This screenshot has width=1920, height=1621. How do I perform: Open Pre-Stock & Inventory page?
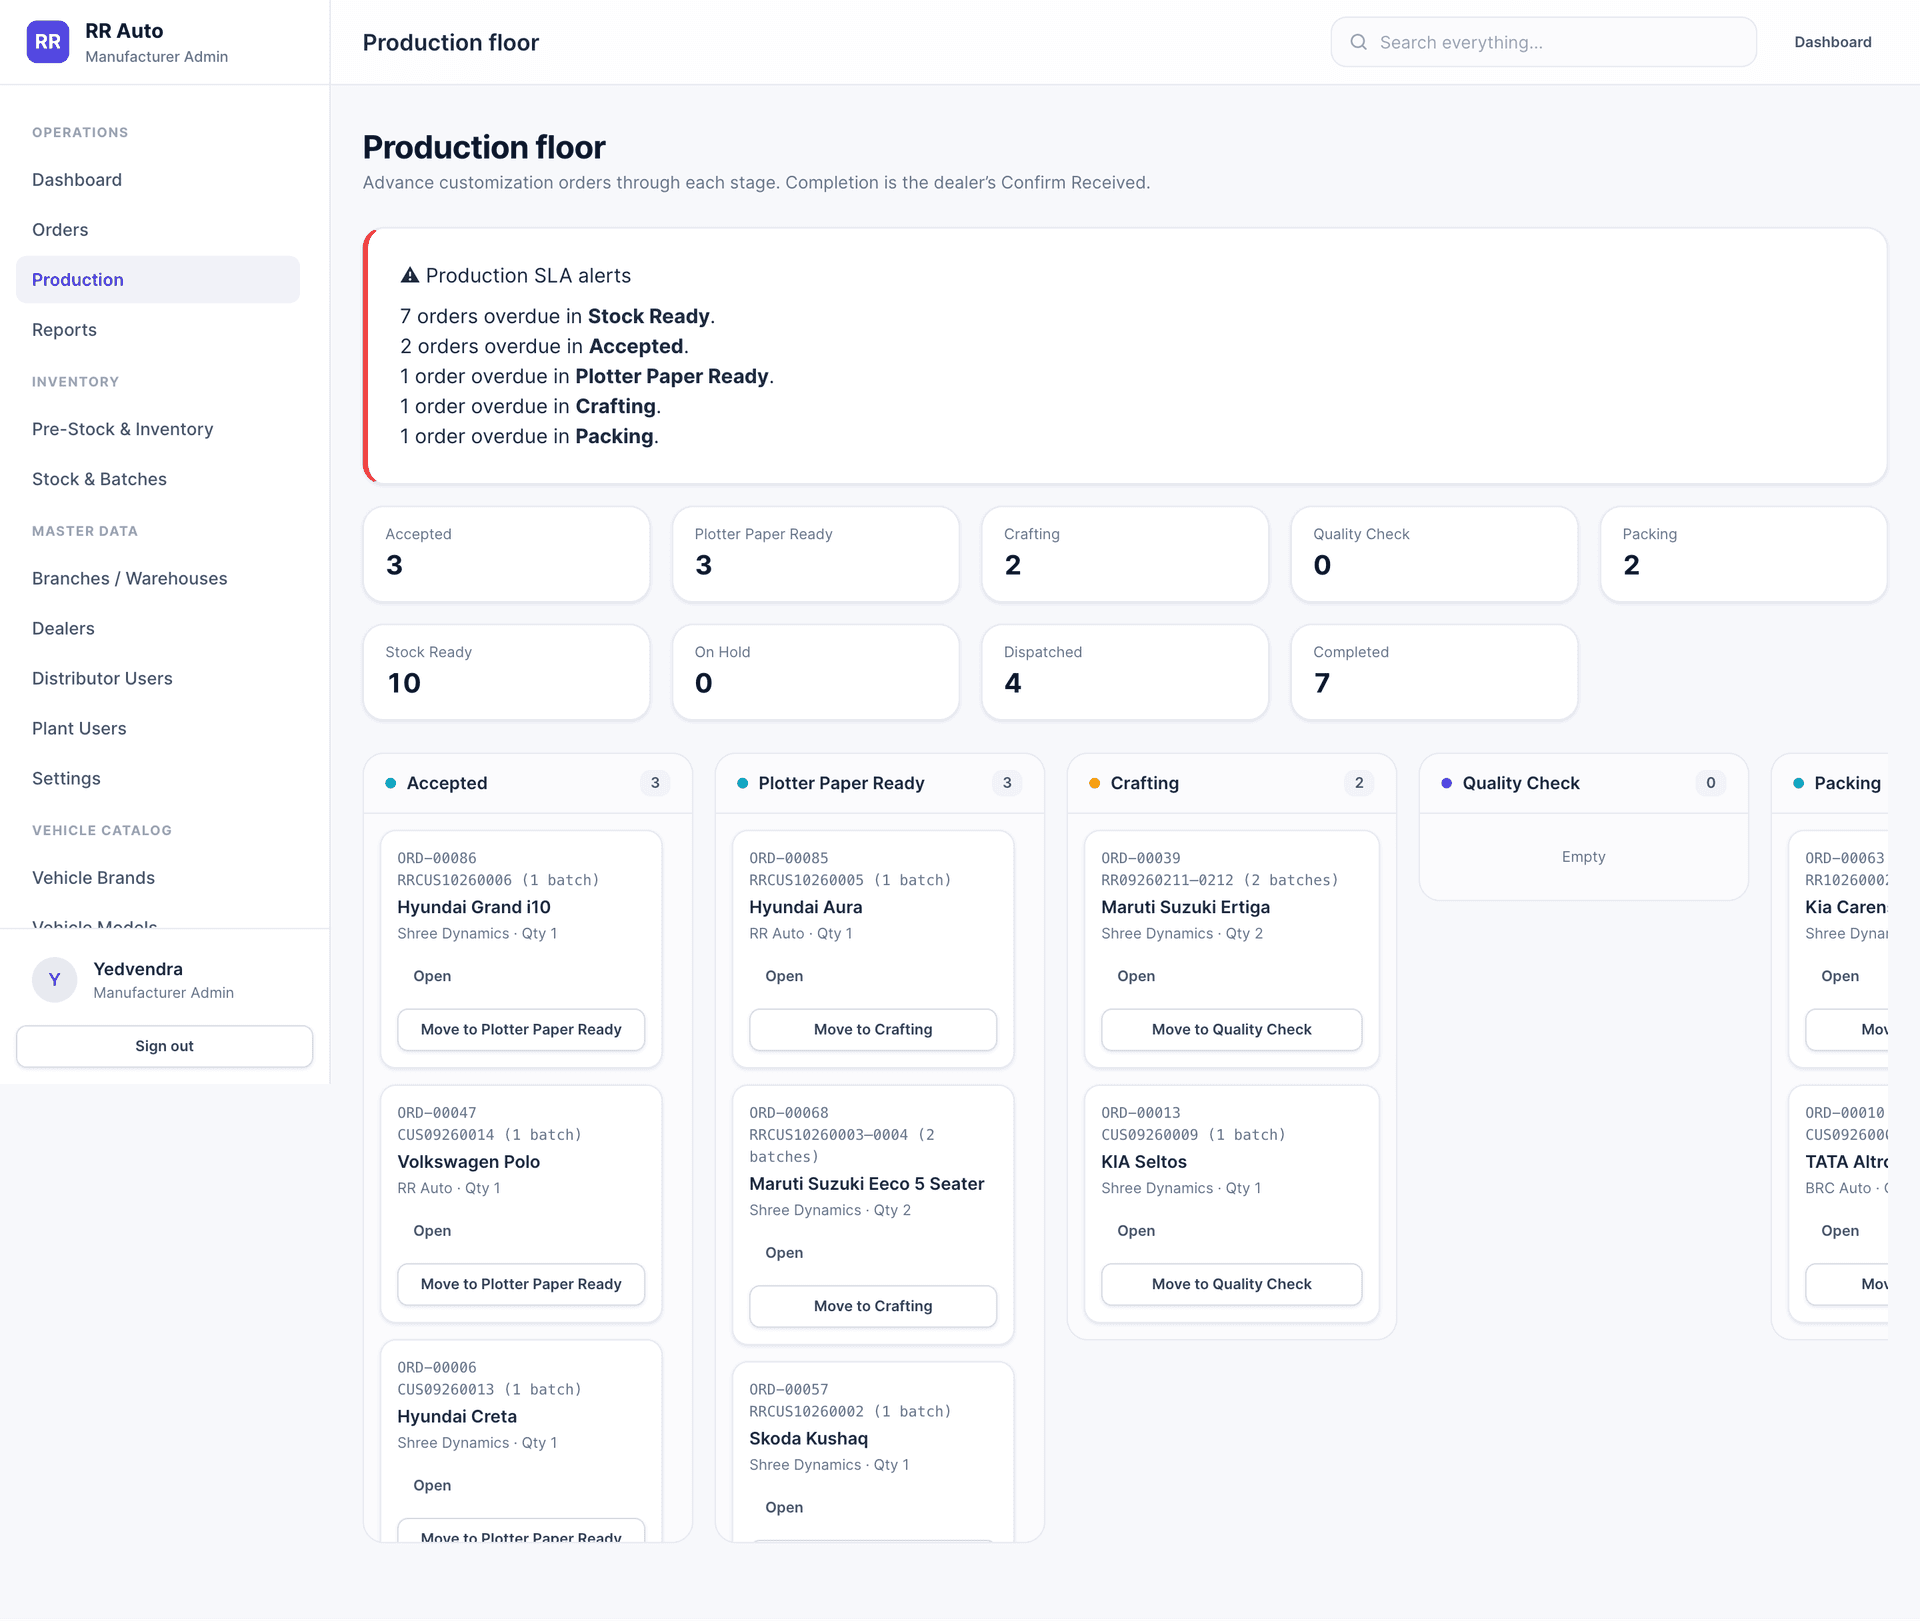click(x=158, y=429)
